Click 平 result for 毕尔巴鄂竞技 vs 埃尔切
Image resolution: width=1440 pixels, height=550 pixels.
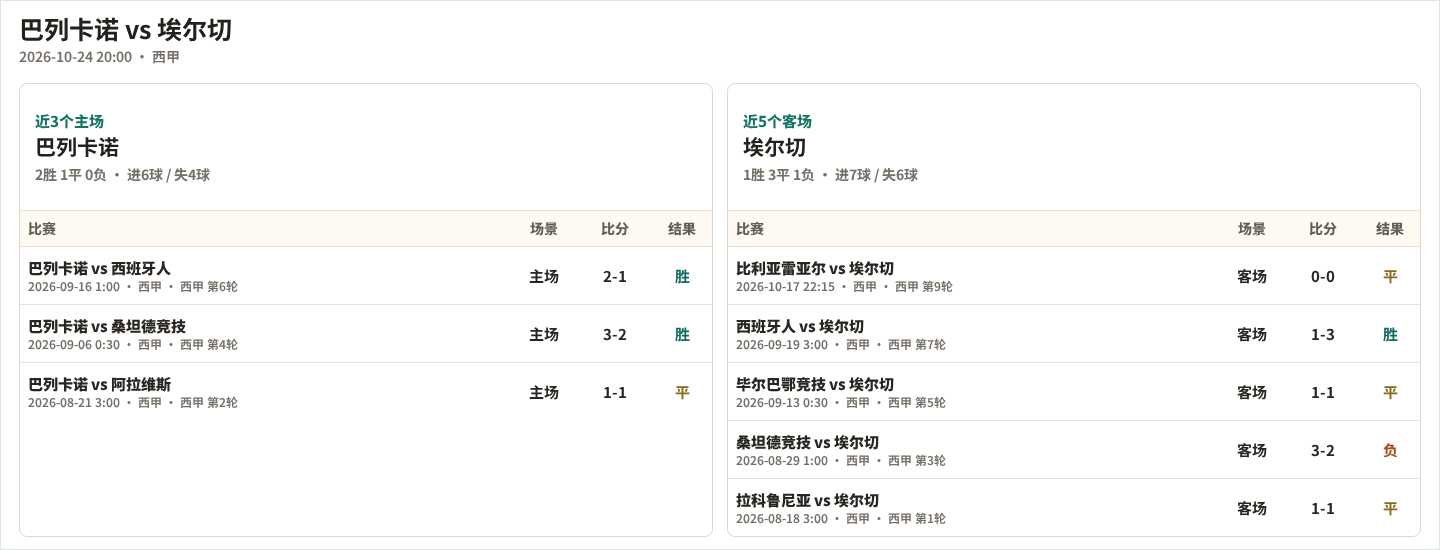pyautogui.click(x=1390, y=392)
